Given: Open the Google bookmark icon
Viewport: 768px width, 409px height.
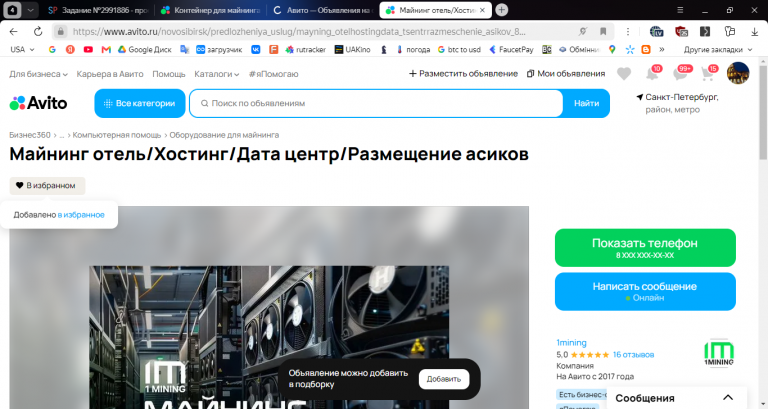Looking at the screenshot, I should (52, 49).
